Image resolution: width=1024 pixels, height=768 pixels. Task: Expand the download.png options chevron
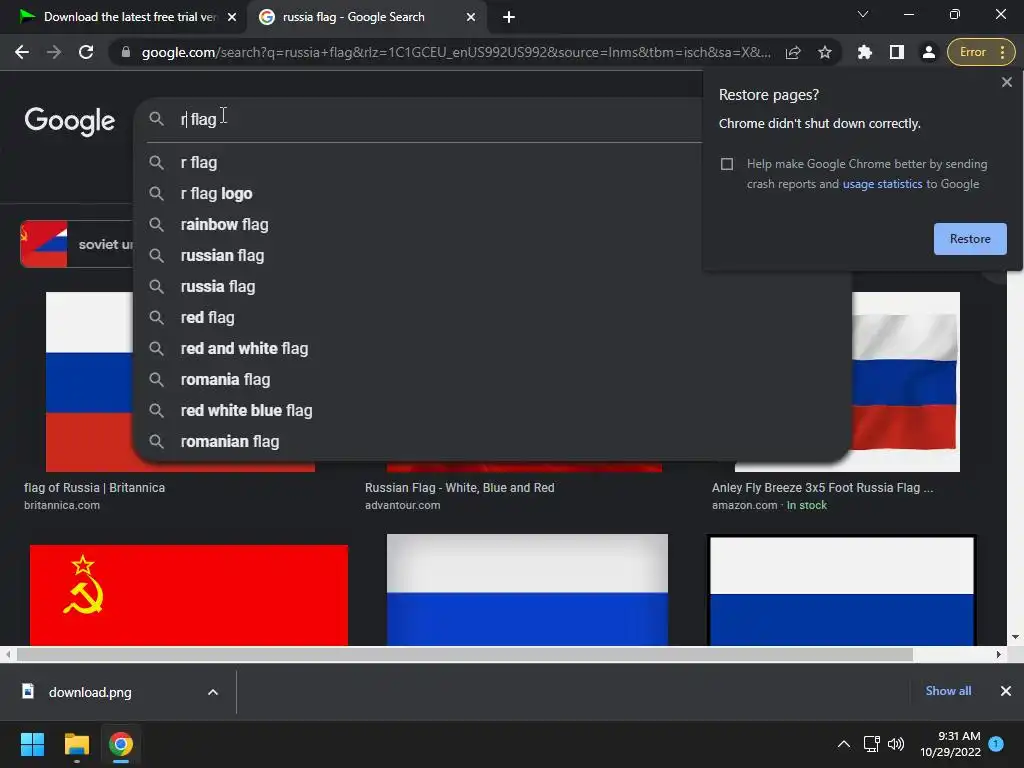(213, 692)
